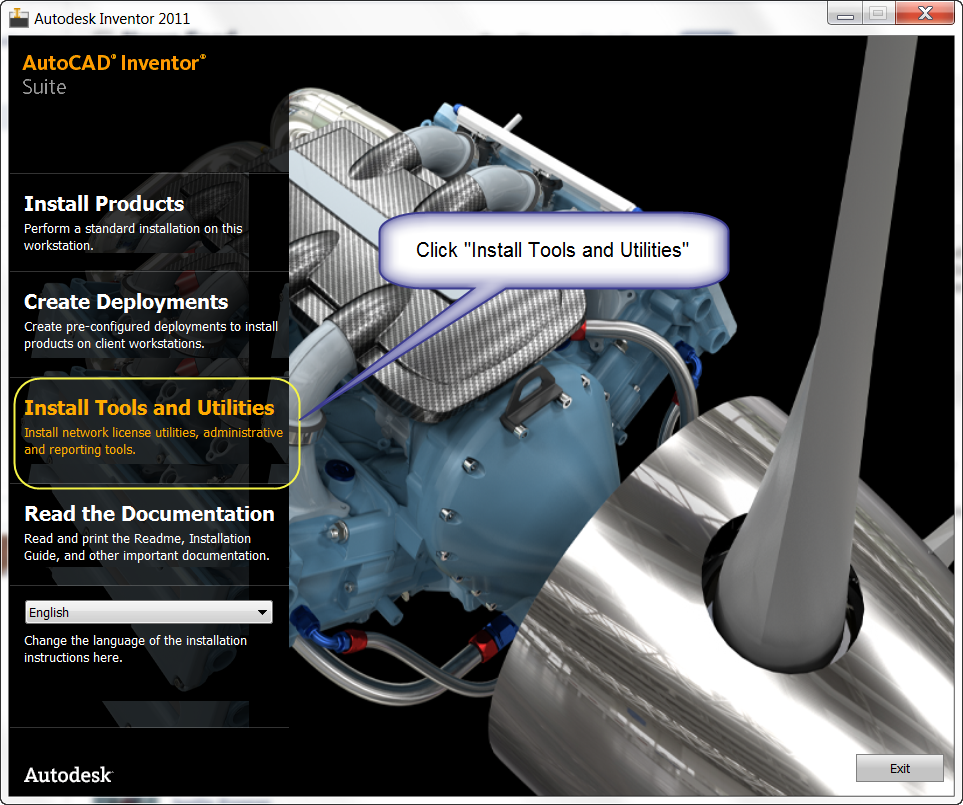This screenshot has height=805, width=963.
Task: Select Create Deployments
Action: pyautogui.click(x=126, y=301)
